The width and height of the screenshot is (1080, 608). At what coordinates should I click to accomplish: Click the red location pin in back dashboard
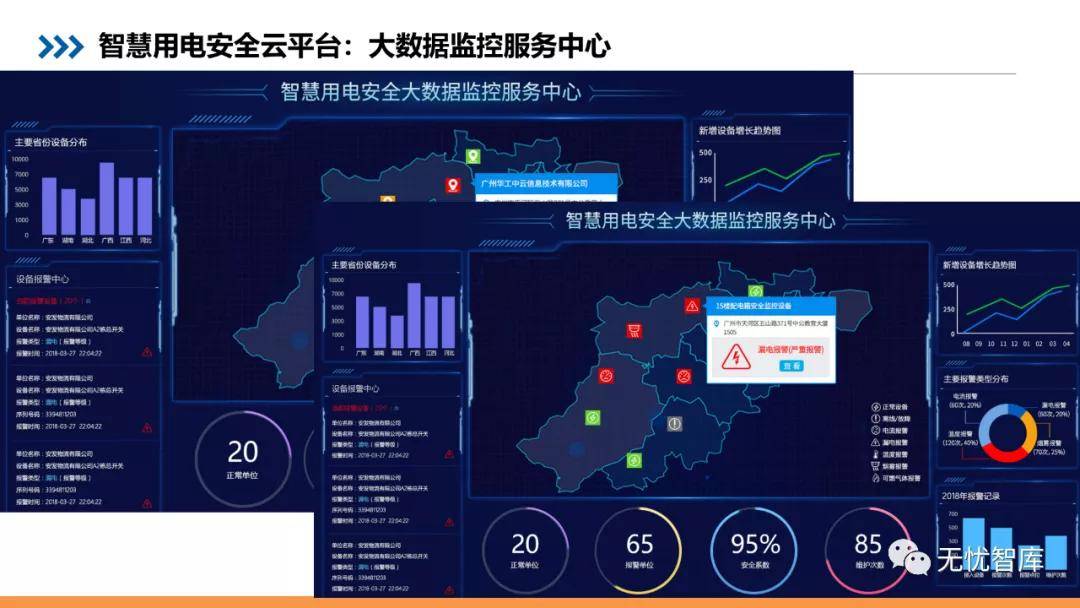pyautogui.click(x=453, y=185)
